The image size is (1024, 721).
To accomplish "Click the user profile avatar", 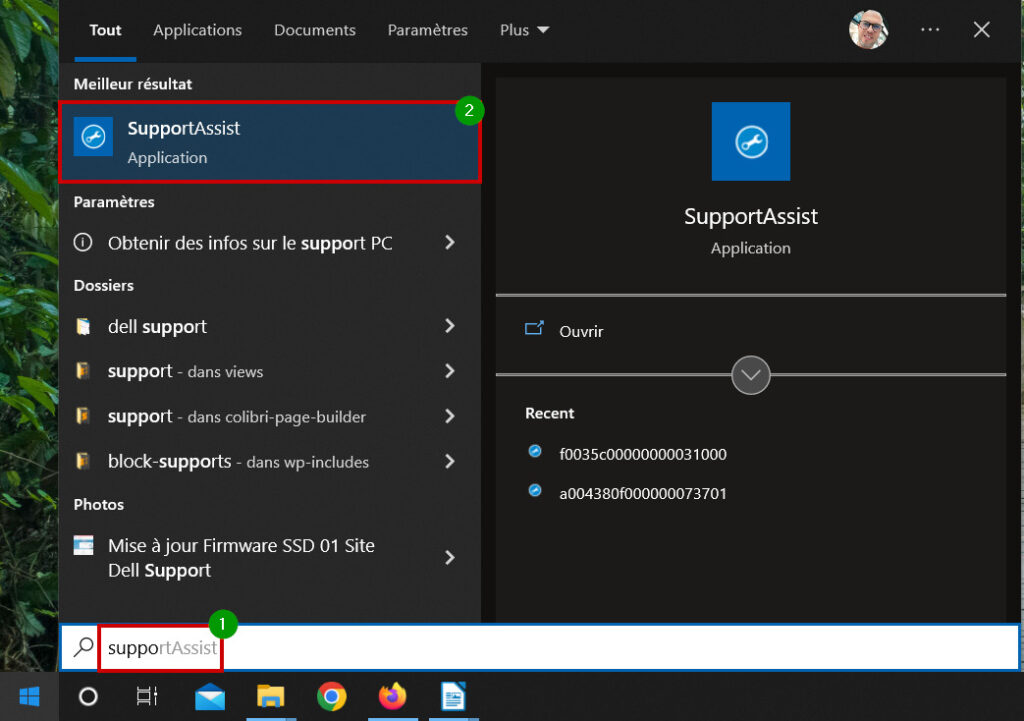I will (x=868, y=29).
